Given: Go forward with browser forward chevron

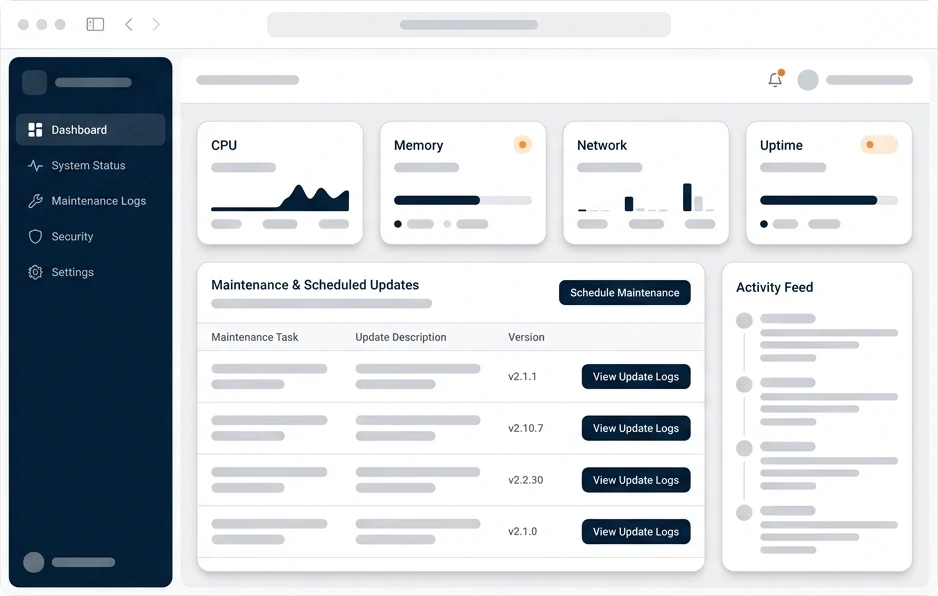Looking at the screenshot, I should coord(156,24).
